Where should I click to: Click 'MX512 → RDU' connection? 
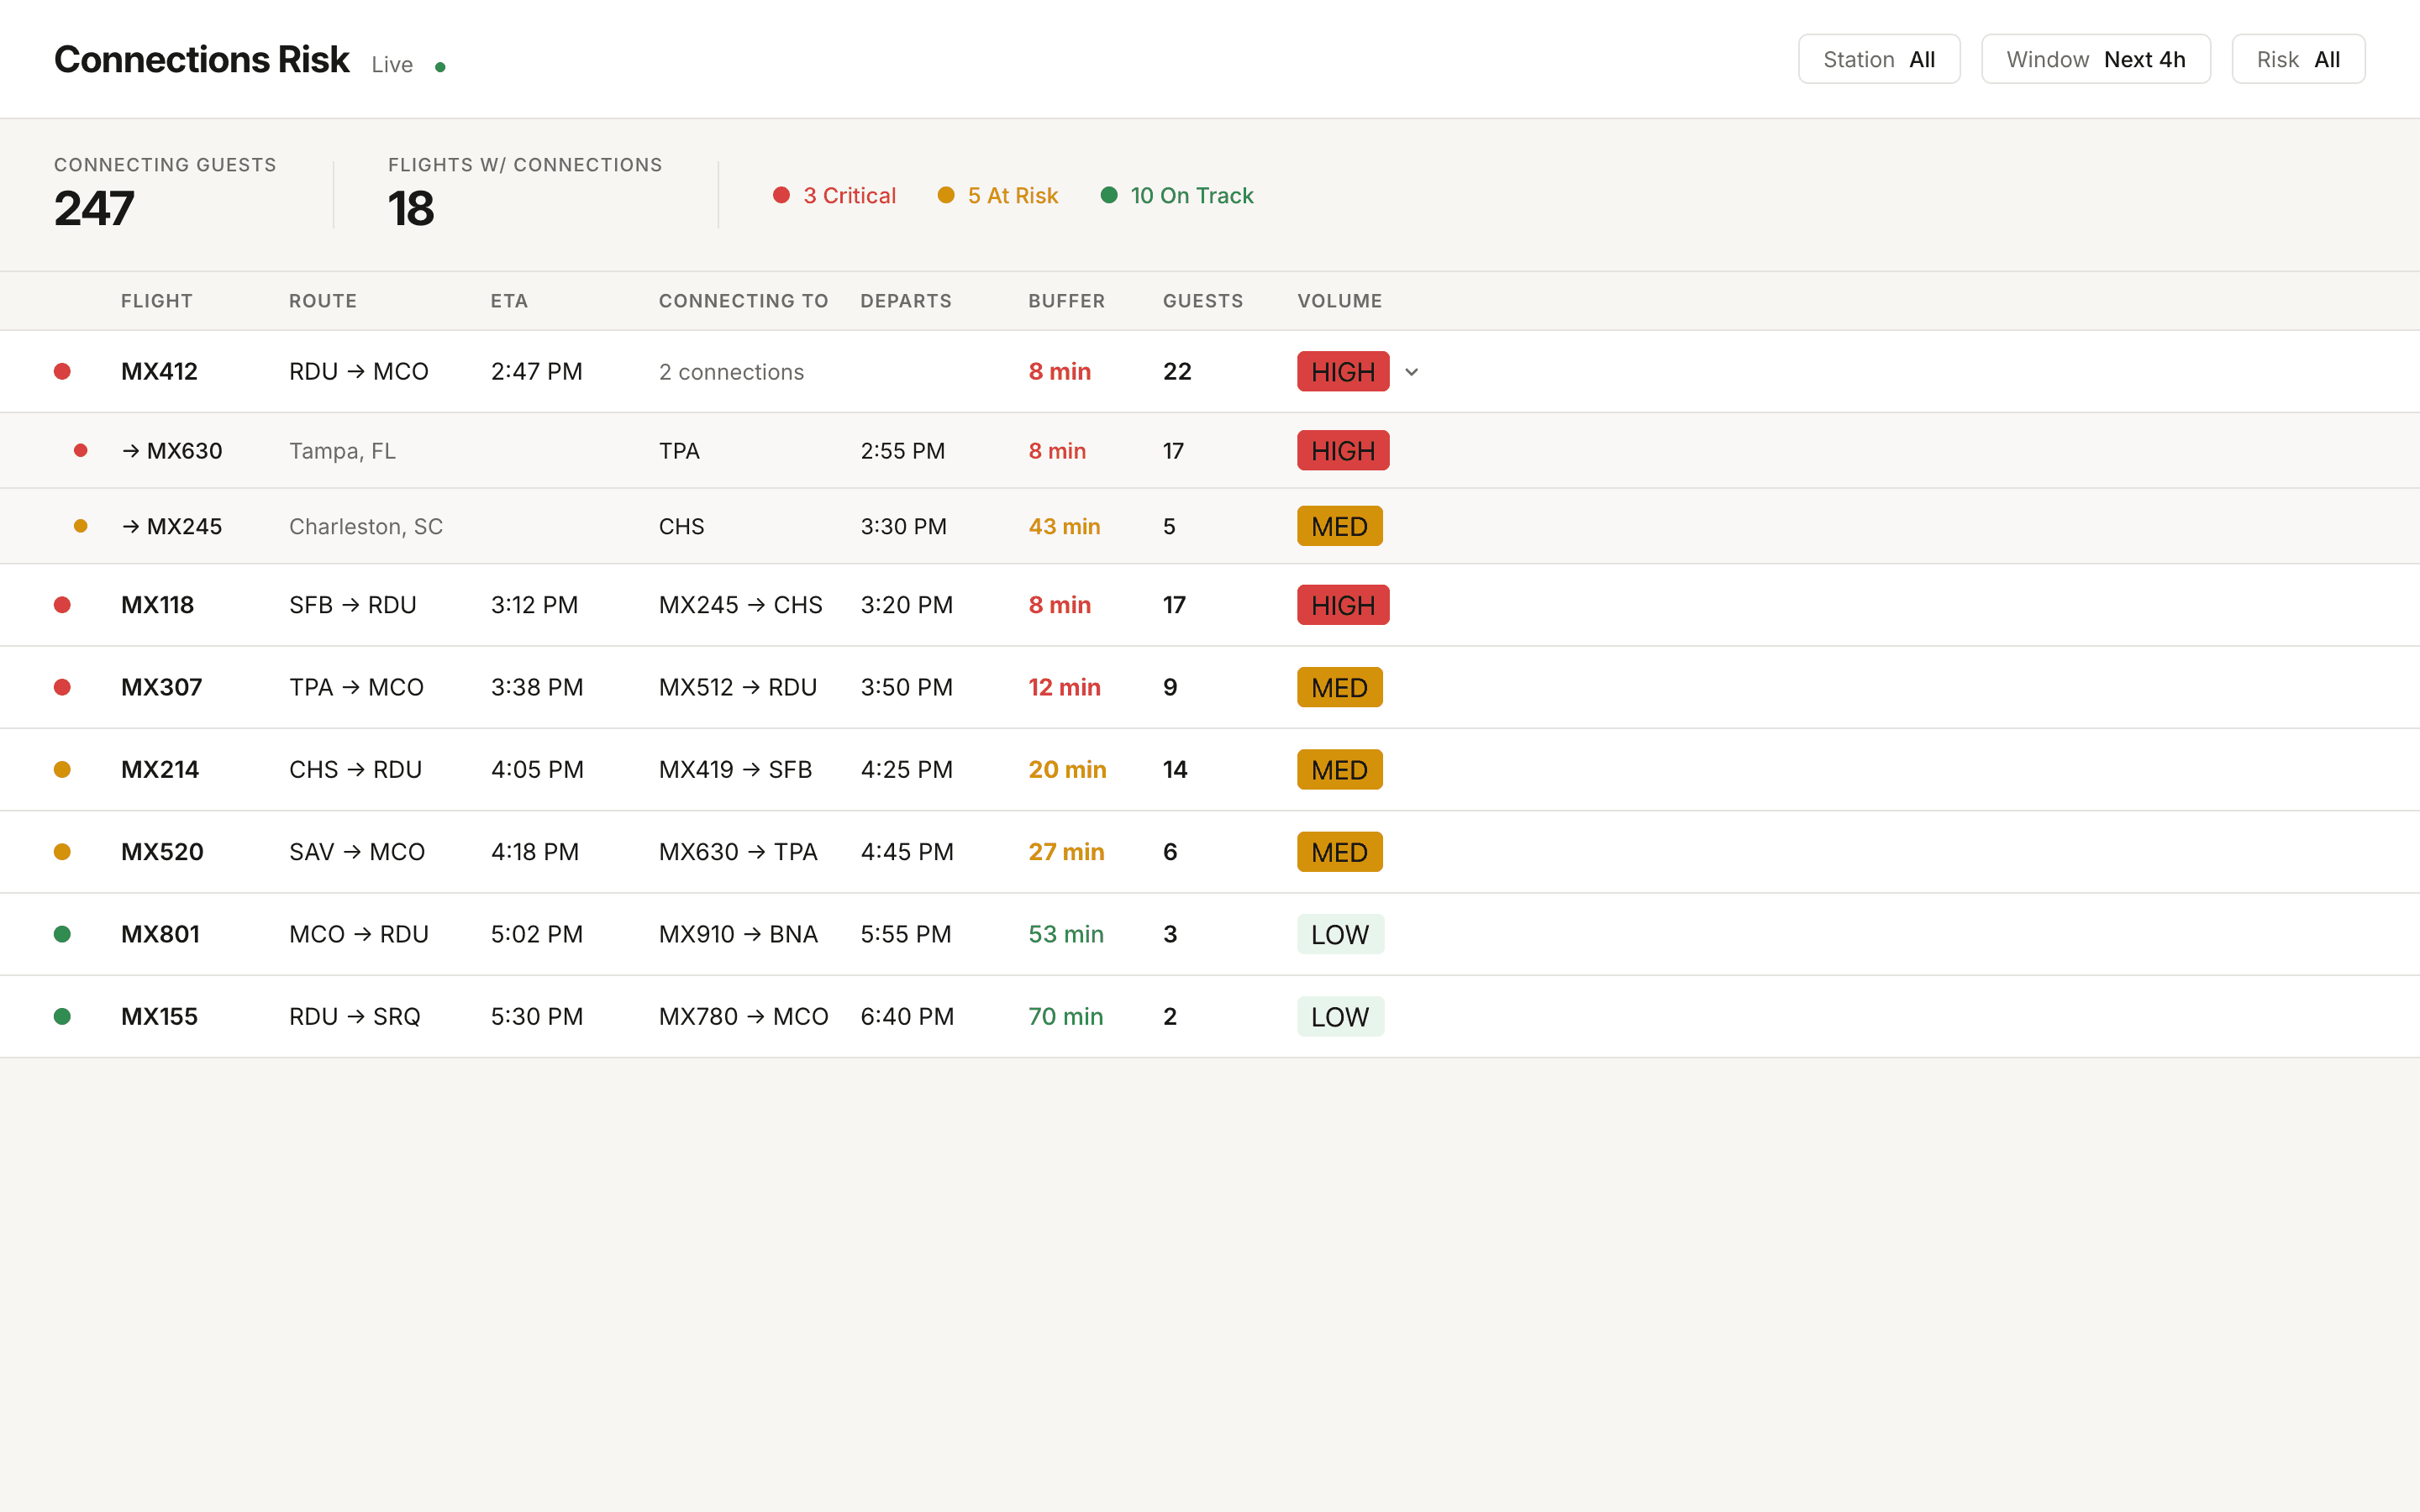coord(738,687)
